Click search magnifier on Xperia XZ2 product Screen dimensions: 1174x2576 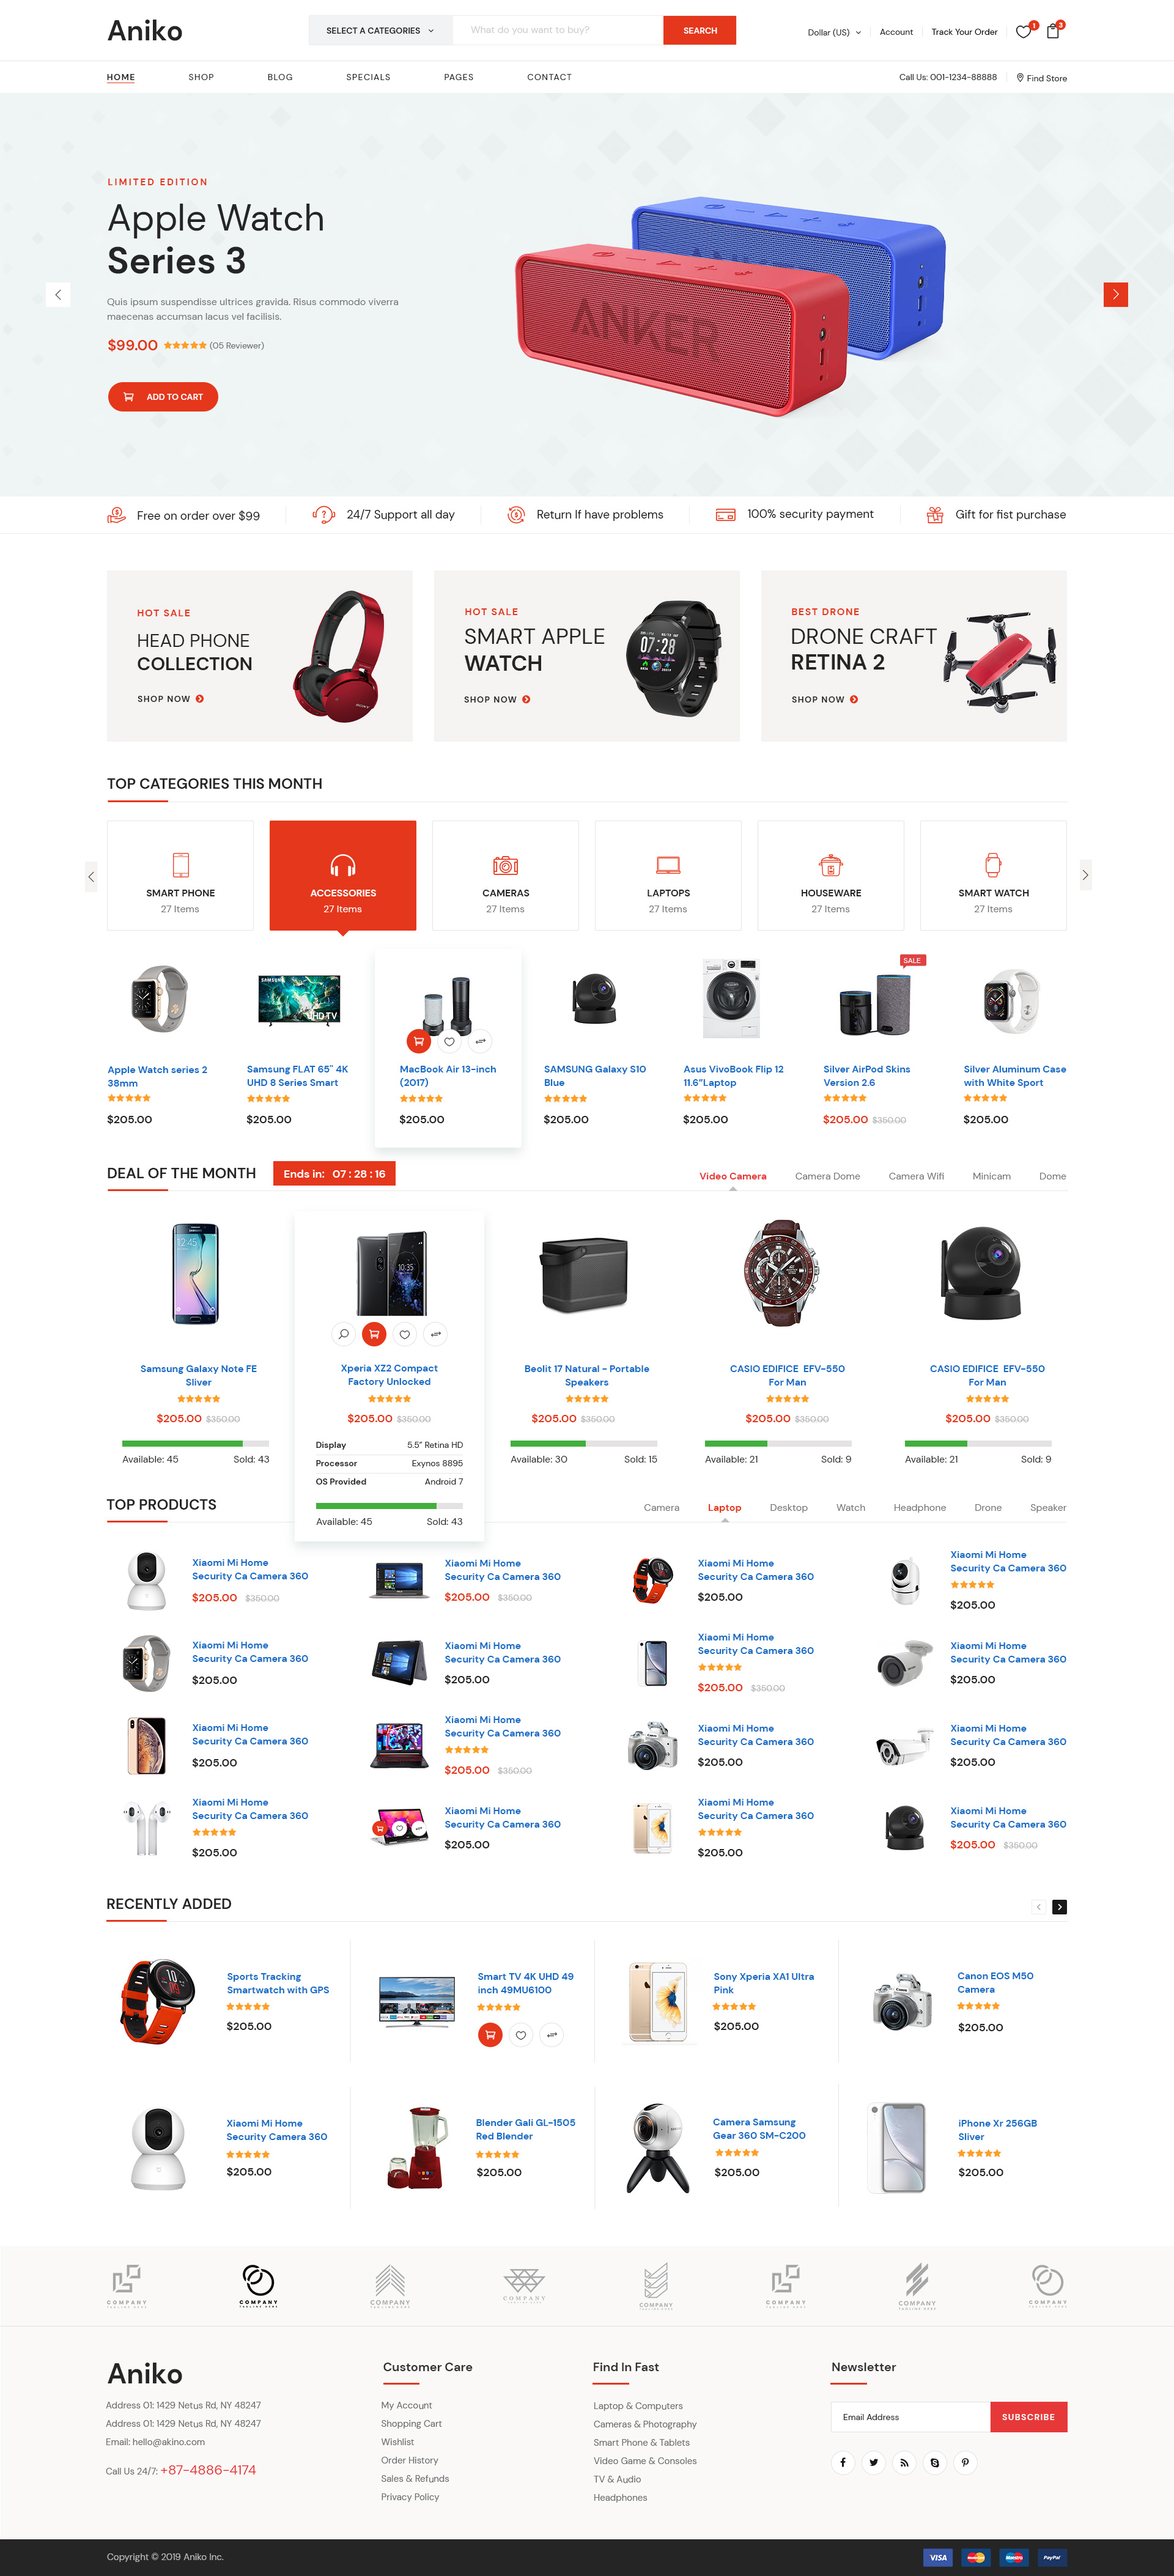point(344,1333)
